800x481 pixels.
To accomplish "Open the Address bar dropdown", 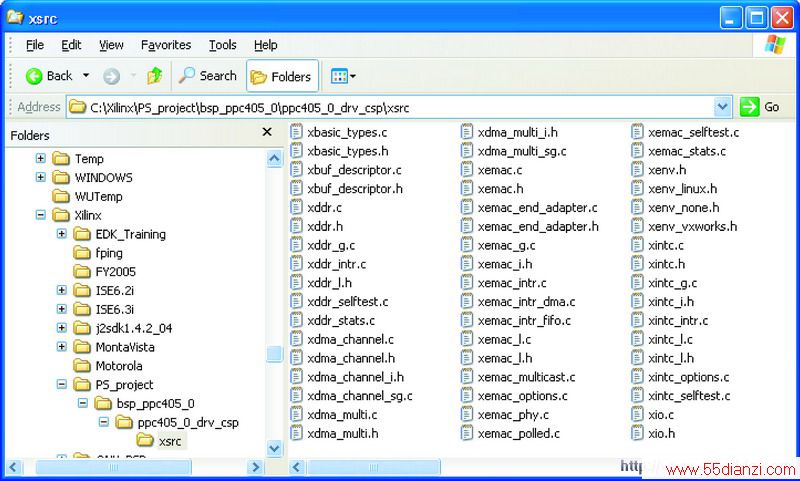I will click(722, 107).
